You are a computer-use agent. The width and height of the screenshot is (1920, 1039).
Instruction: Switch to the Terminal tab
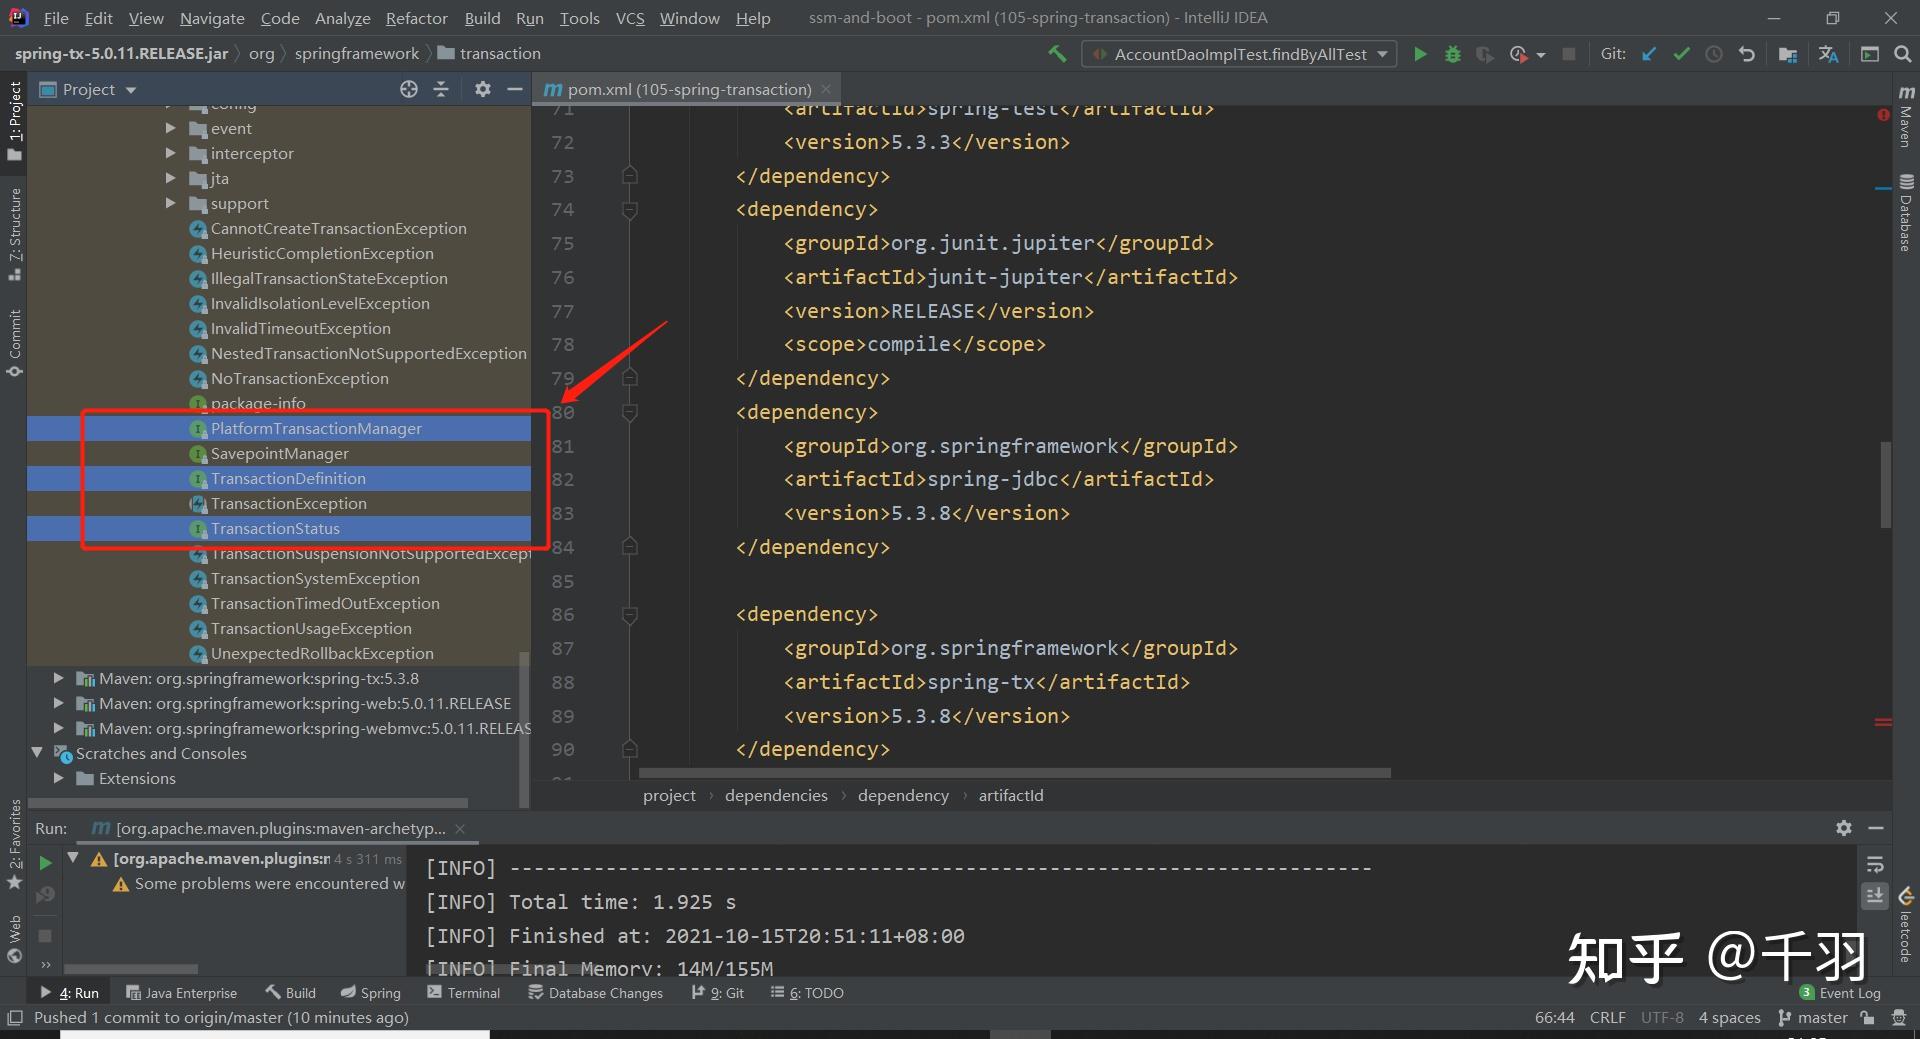(x=463, y=993)
